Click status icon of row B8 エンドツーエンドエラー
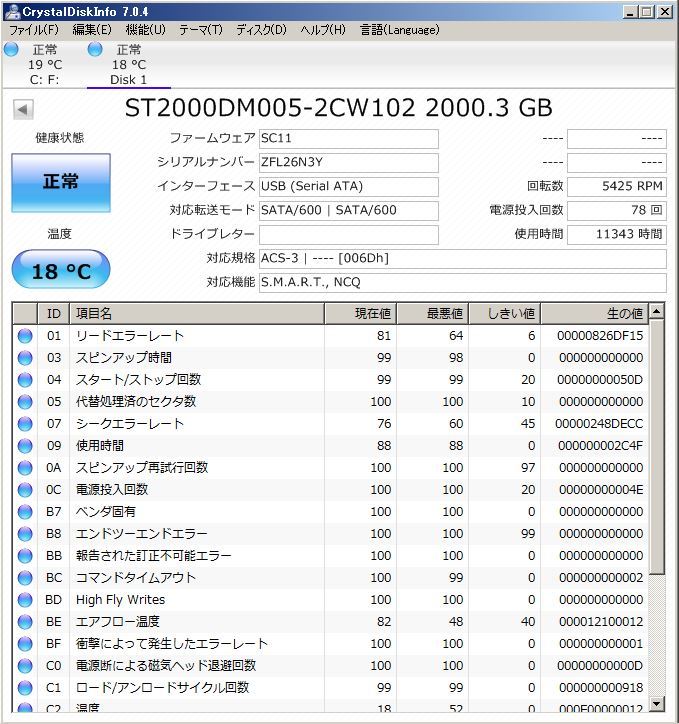The width and height of the screenshot is (679, 724). pos(25,534)
